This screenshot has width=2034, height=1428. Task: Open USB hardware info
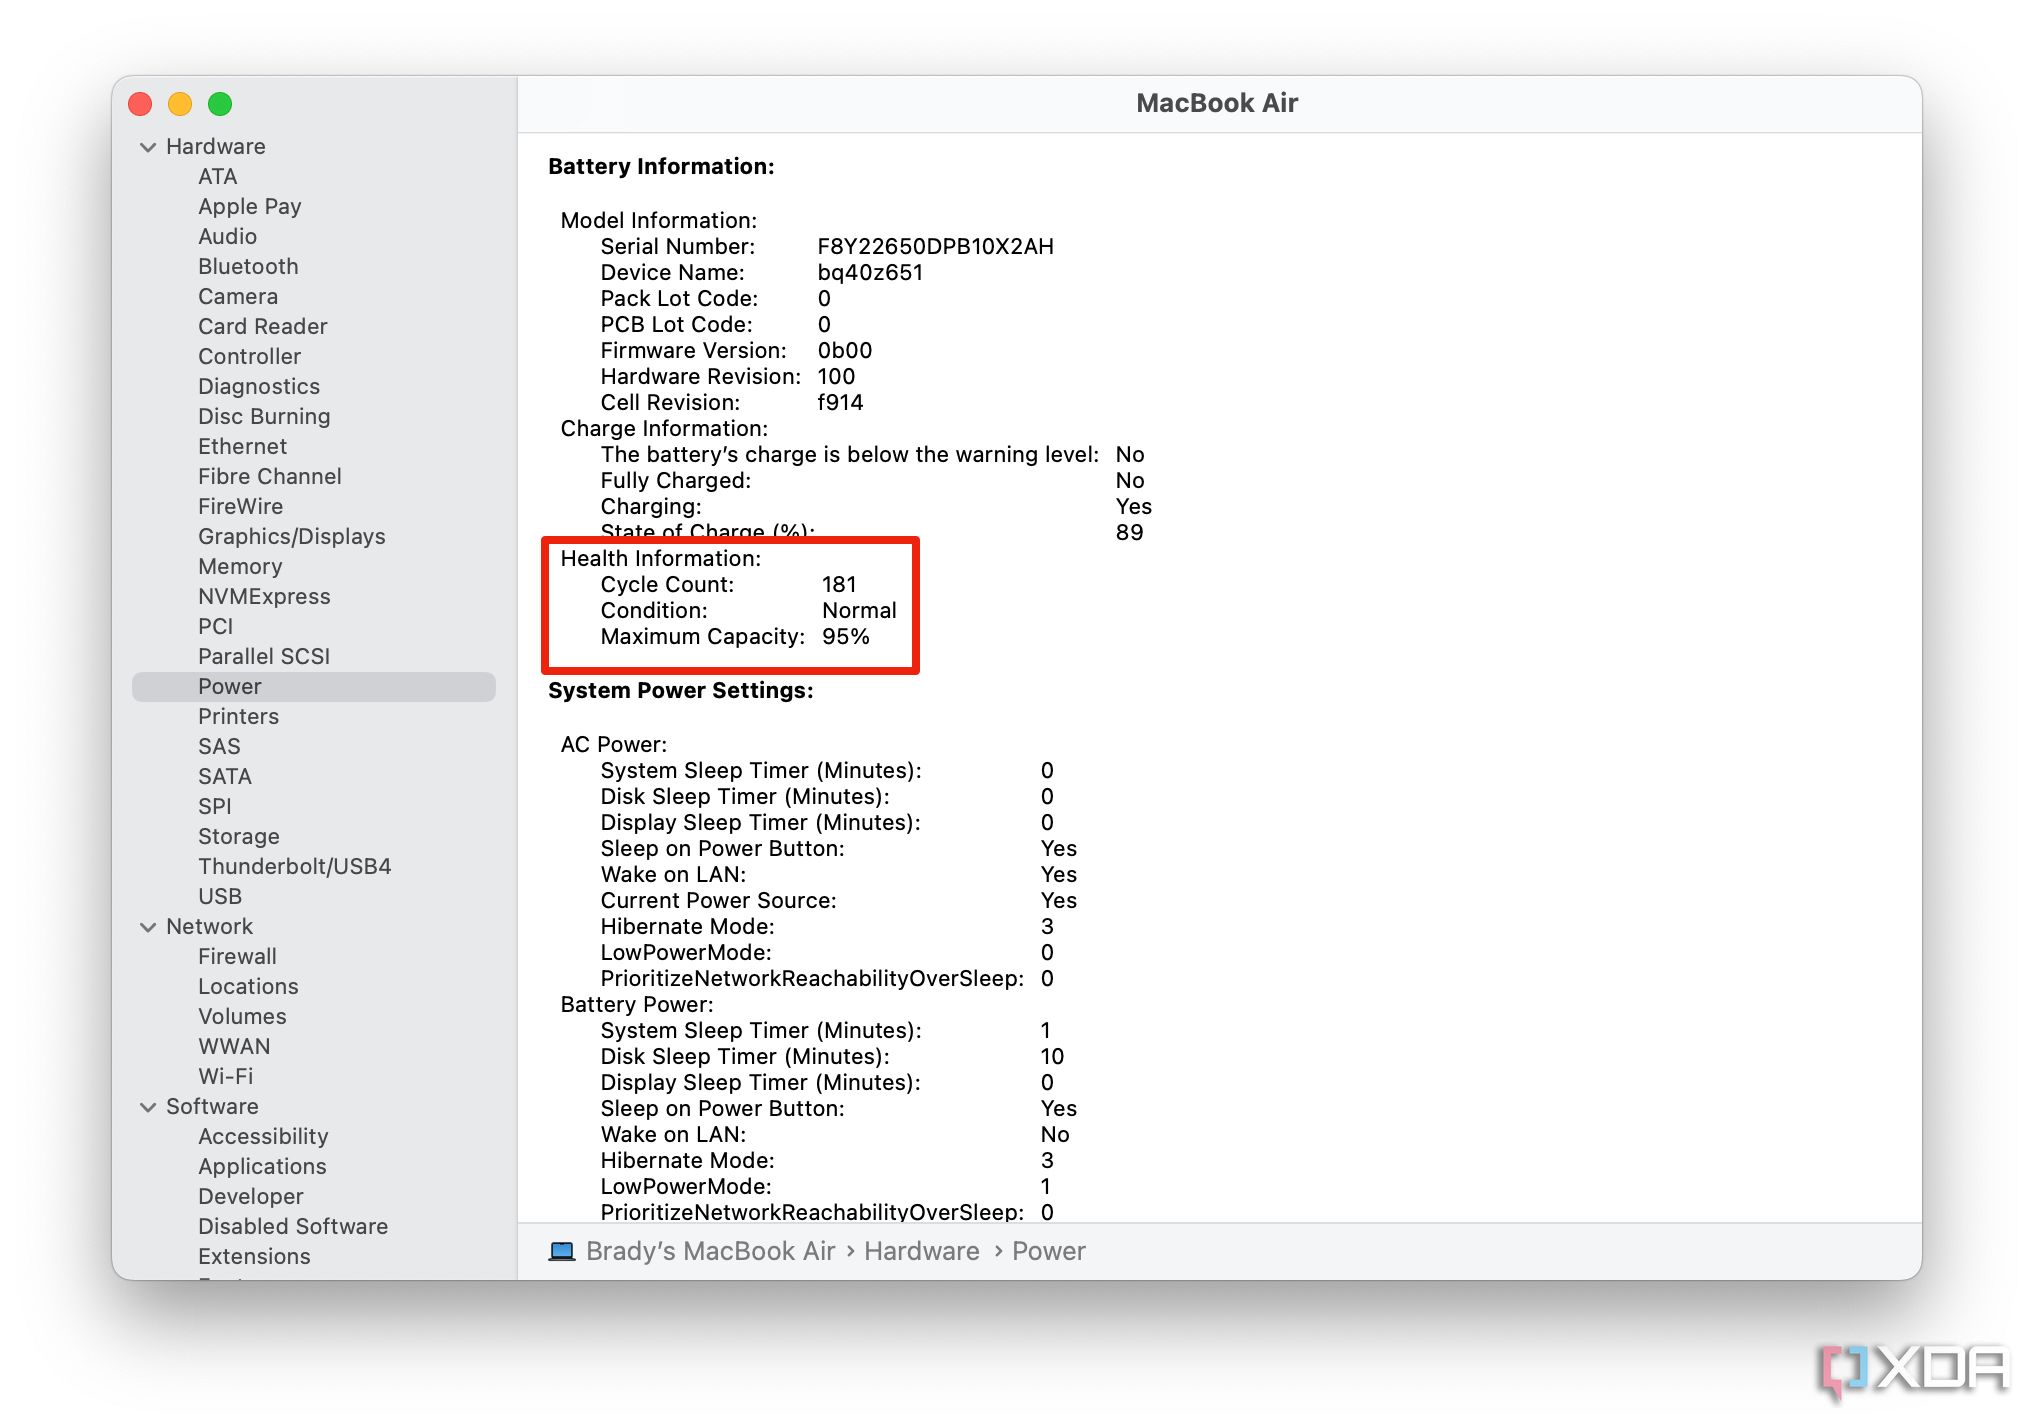click(x=220, y=897)
